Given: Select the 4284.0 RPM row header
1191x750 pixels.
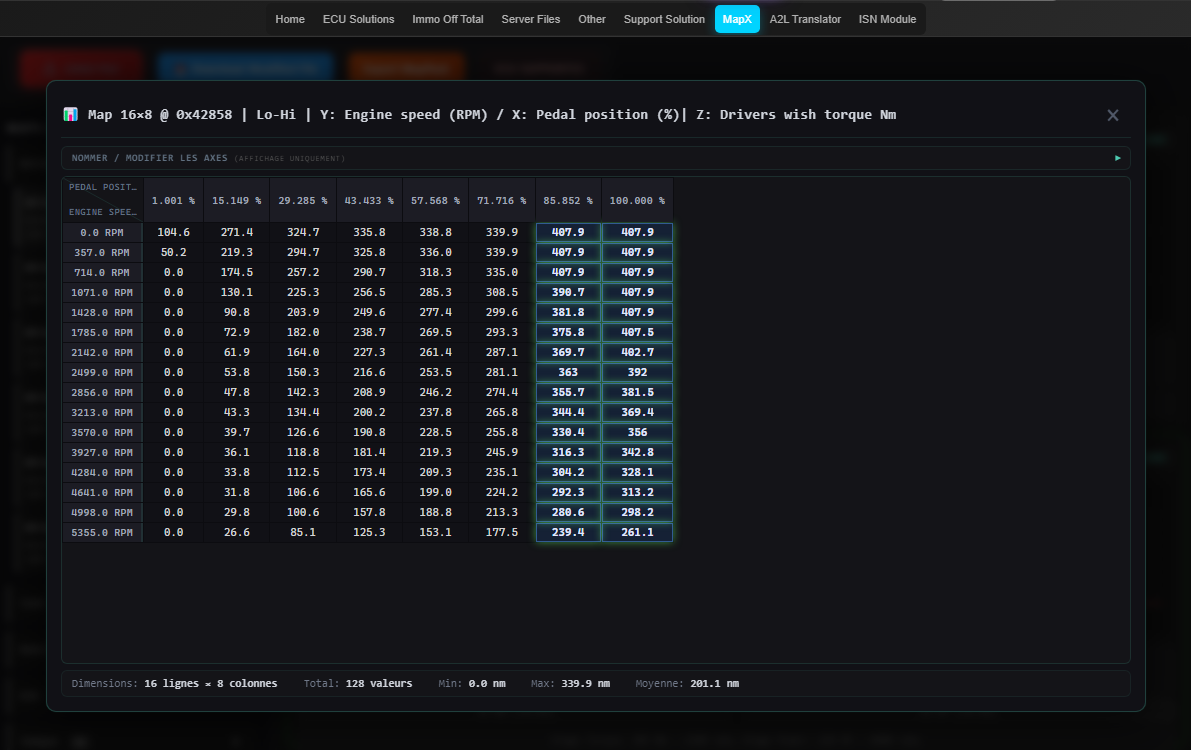Looking at the screenshot, I should point(102,473).
